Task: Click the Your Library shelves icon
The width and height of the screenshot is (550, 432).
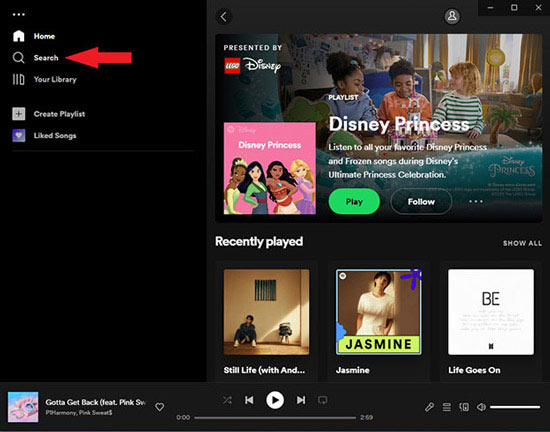Action: point(19,79)
